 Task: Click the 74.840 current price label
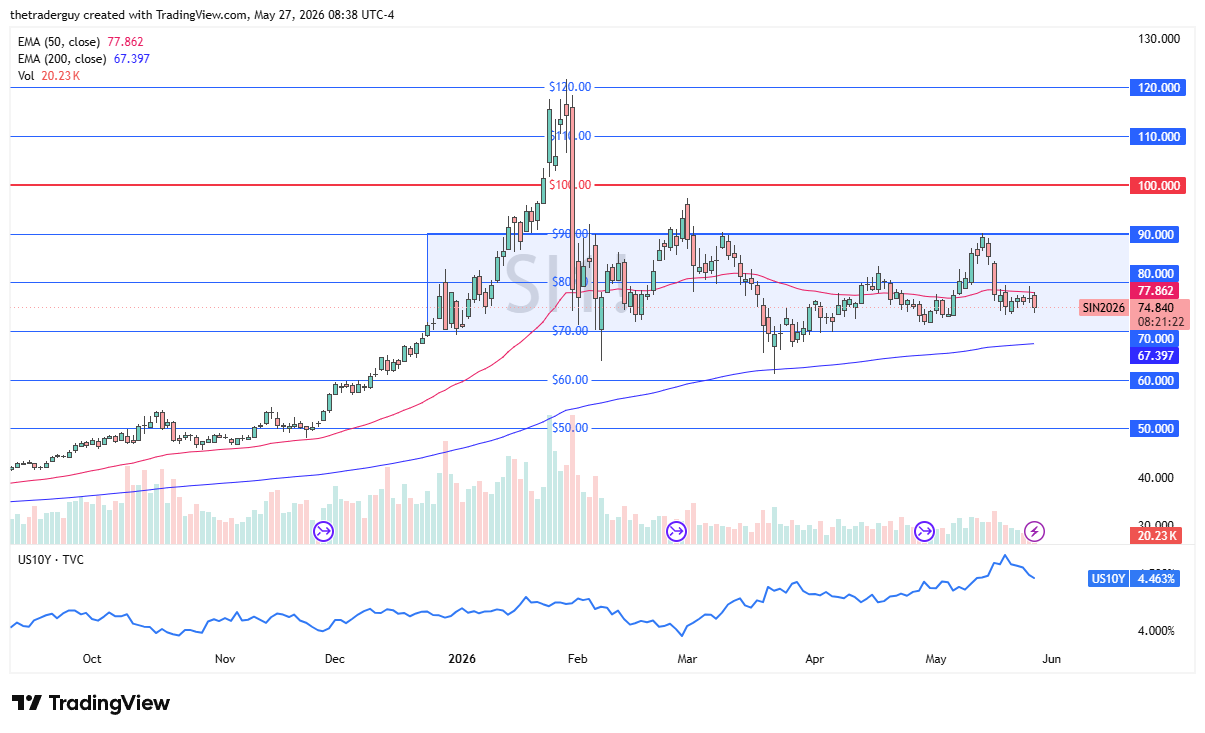(1156, 308)
